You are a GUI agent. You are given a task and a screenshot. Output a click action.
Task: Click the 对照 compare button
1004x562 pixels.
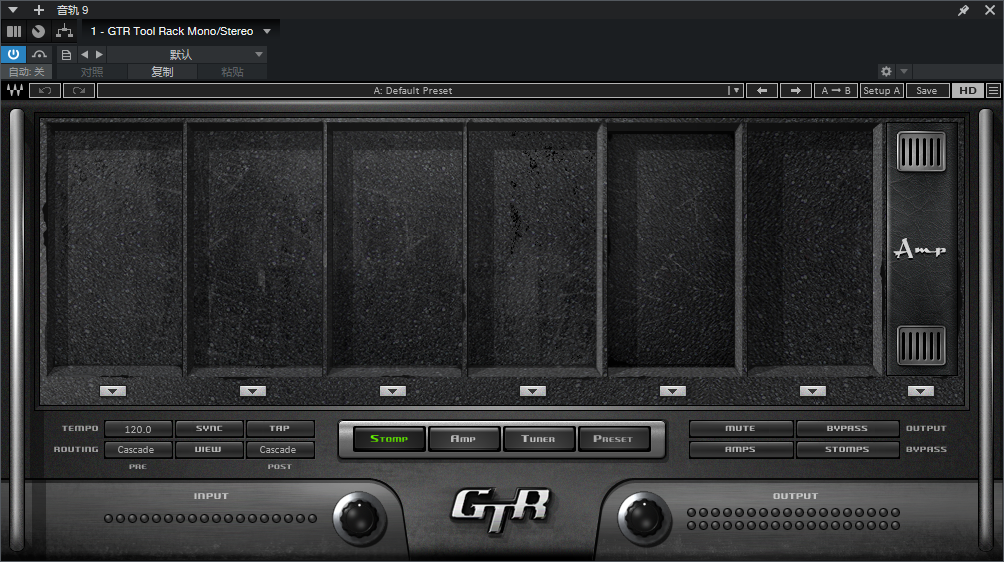point(92,72)
